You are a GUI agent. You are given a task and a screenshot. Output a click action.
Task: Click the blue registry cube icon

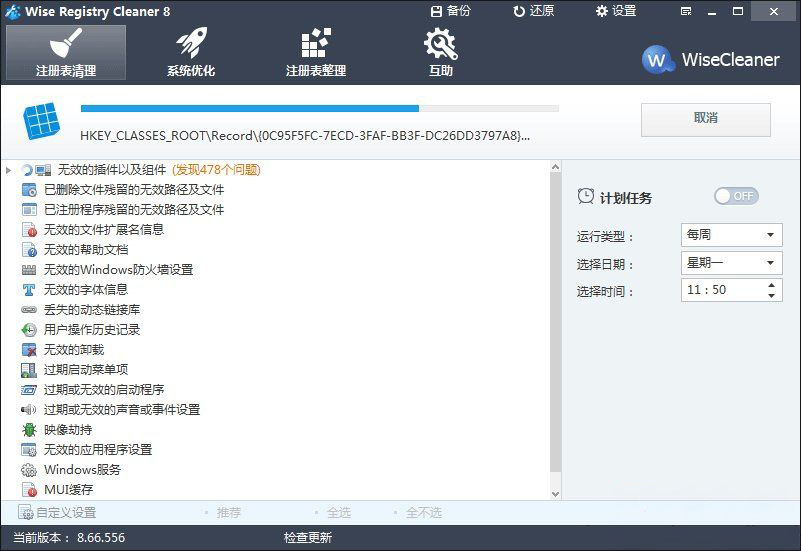click(x=41, y=121)
